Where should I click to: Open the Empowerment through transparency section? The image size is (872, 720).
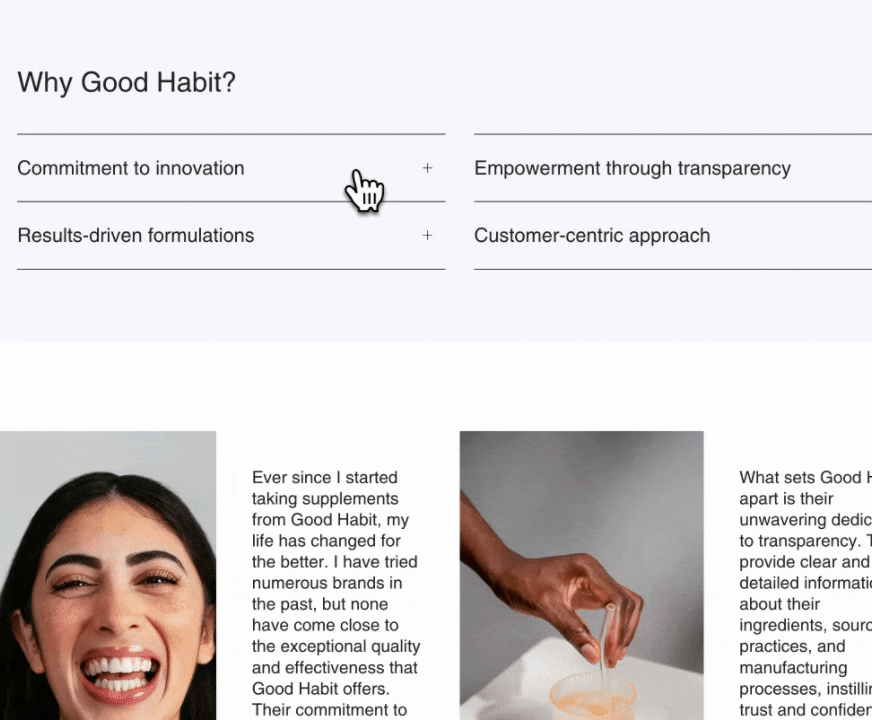[x=673, y=168]
